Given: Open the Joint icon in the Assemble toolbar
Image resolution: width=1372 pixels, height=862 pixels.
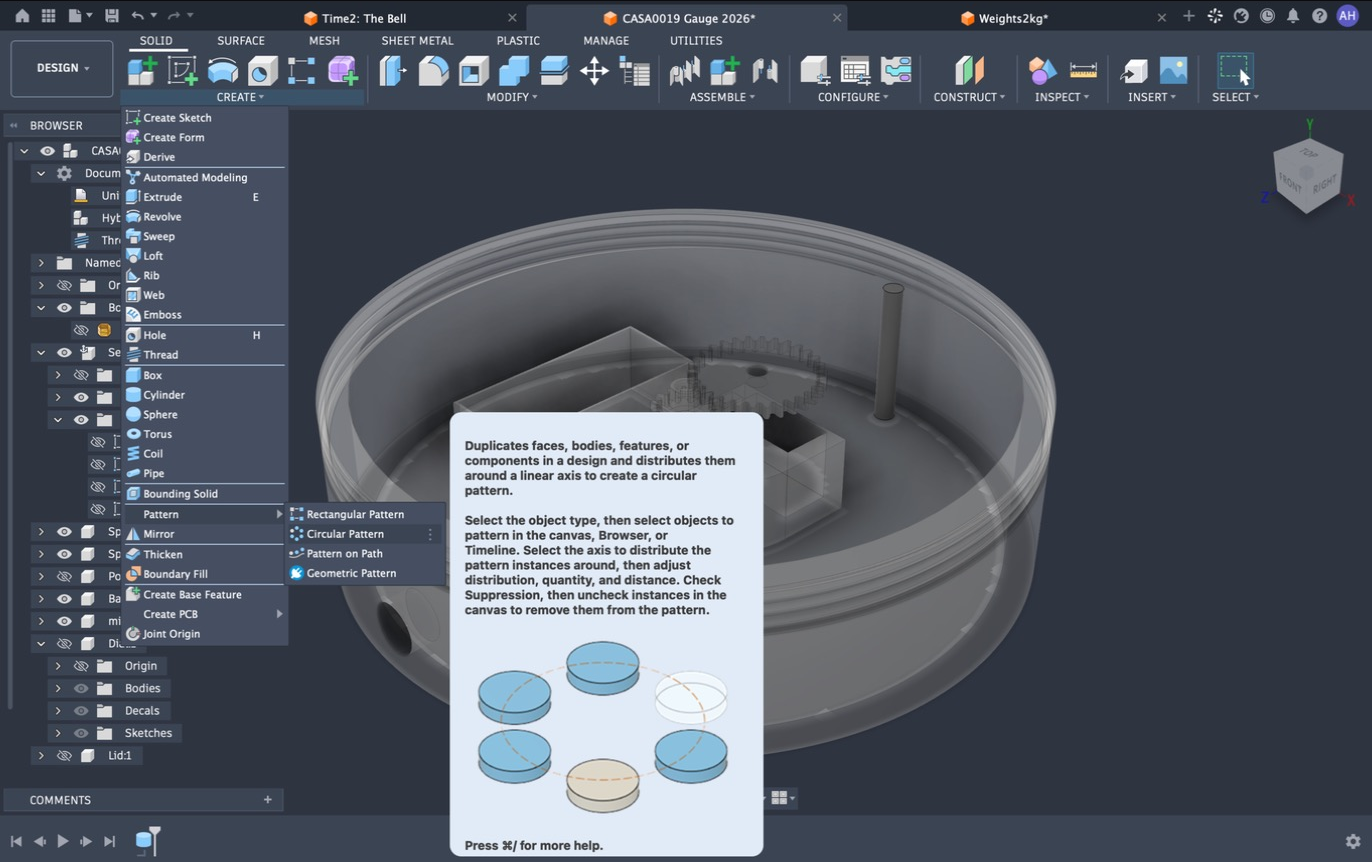Looking at the screenshot, I should (684, 70).
